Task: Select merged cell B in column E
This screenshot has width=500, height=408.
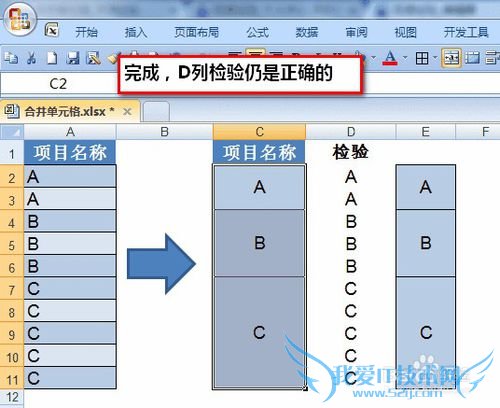Action: point(426,243)
